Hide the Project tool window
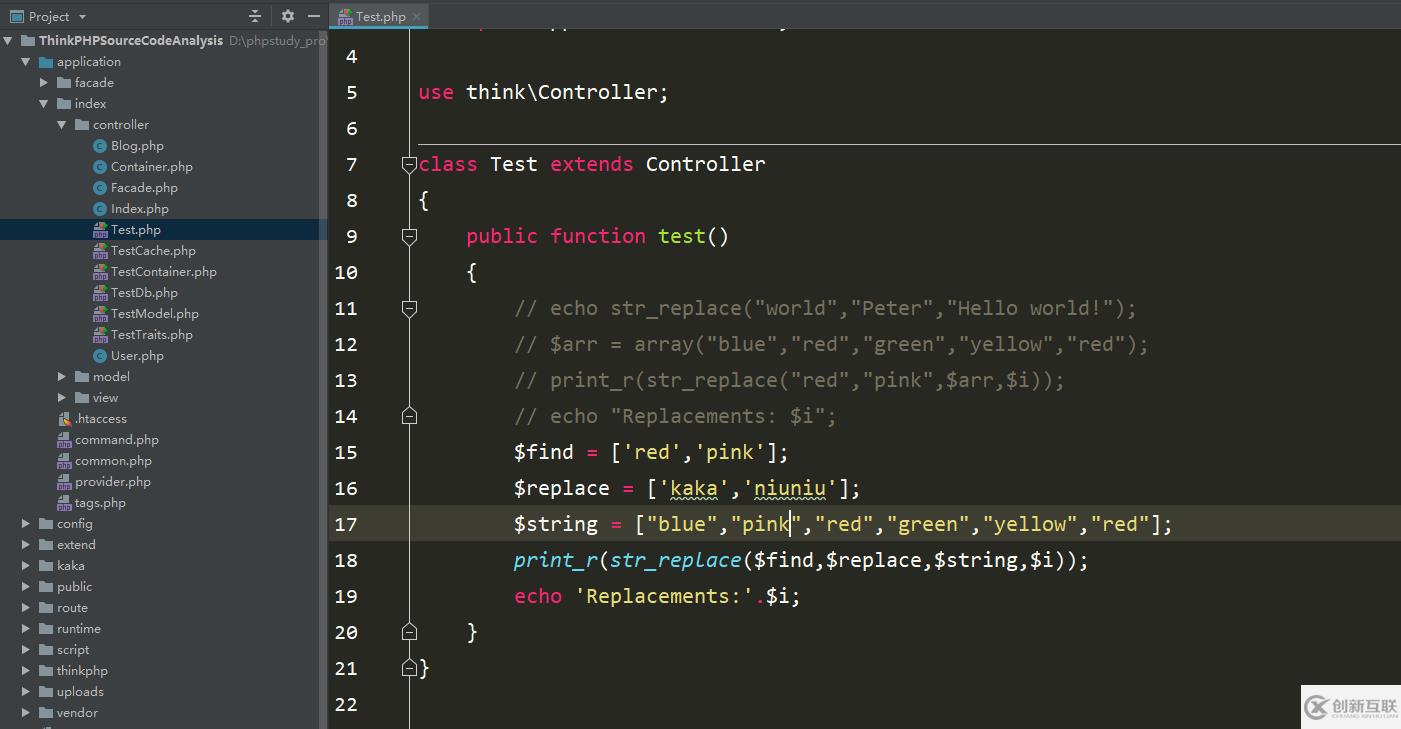 314,16
